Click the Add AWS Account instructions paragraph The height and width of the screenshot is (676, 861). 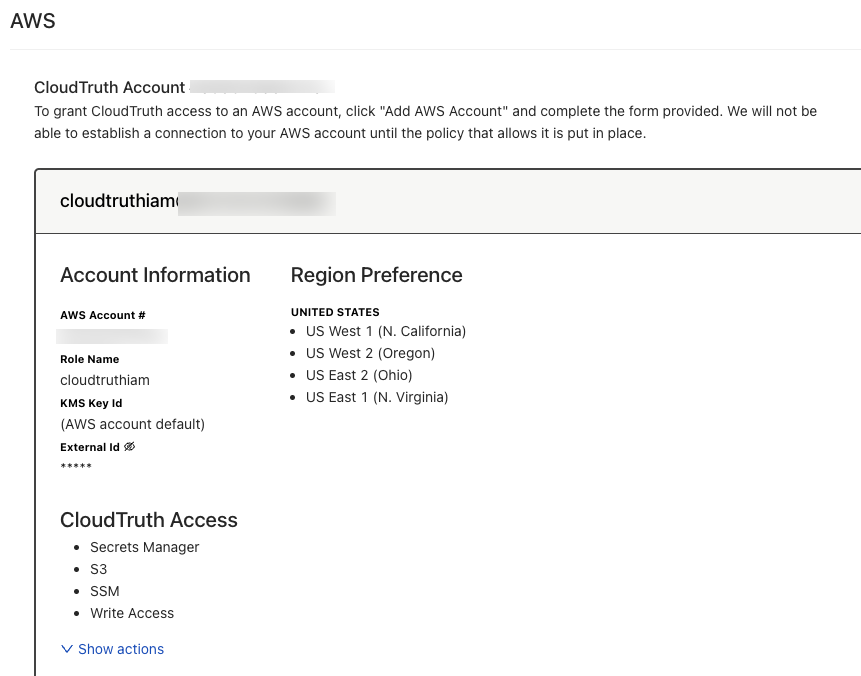[x=426, y=122]
